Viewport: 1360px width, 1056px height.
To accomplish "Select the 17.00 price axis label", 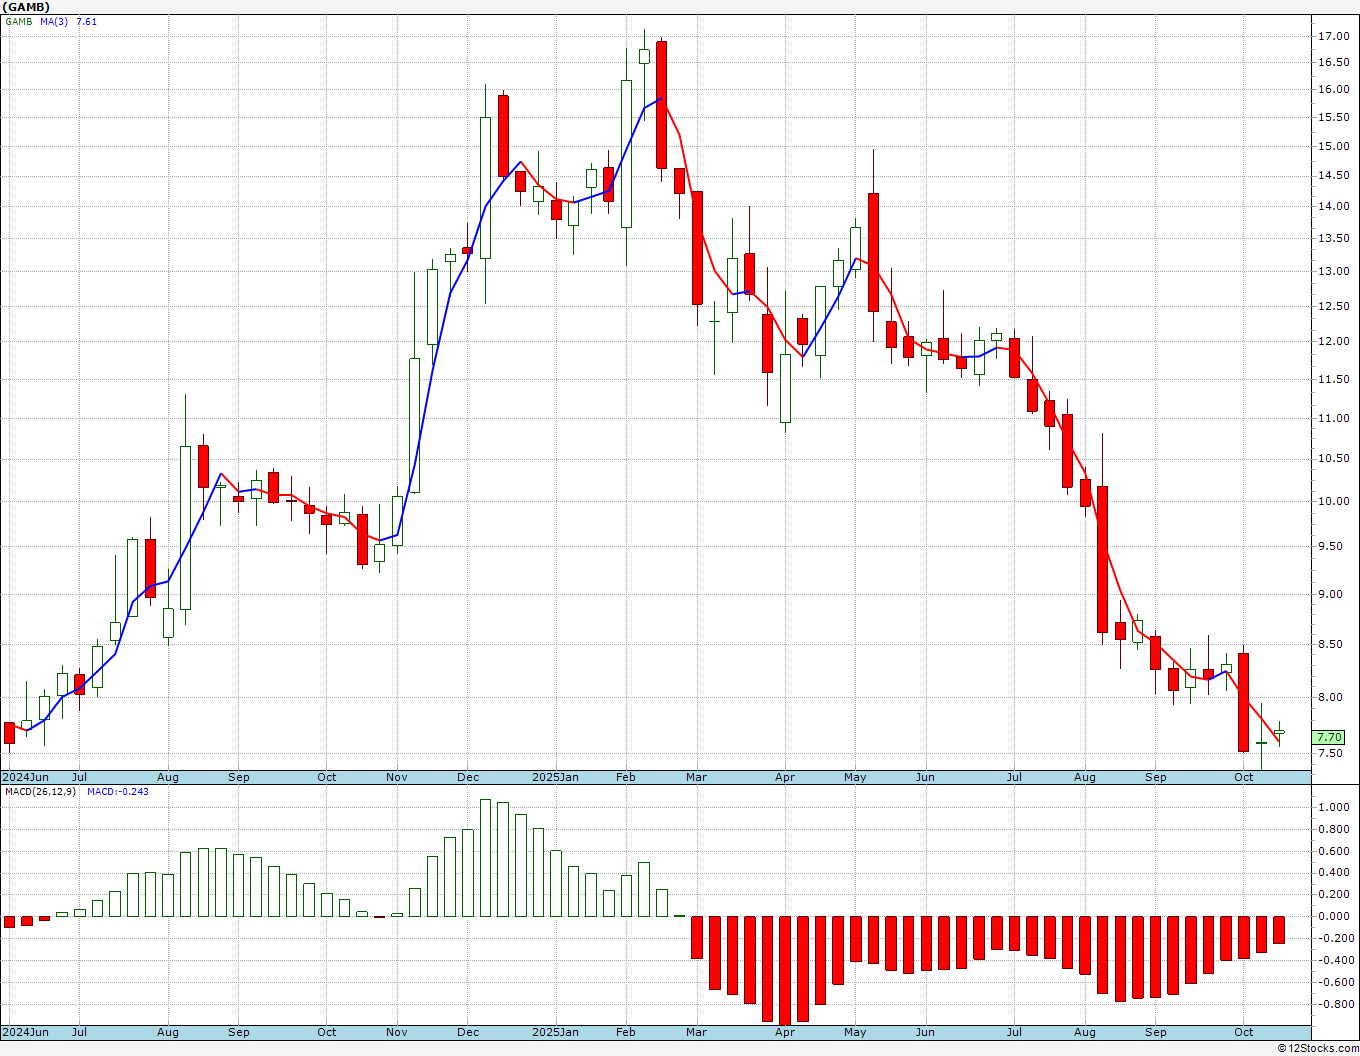I will click(x=1333, y=36).
